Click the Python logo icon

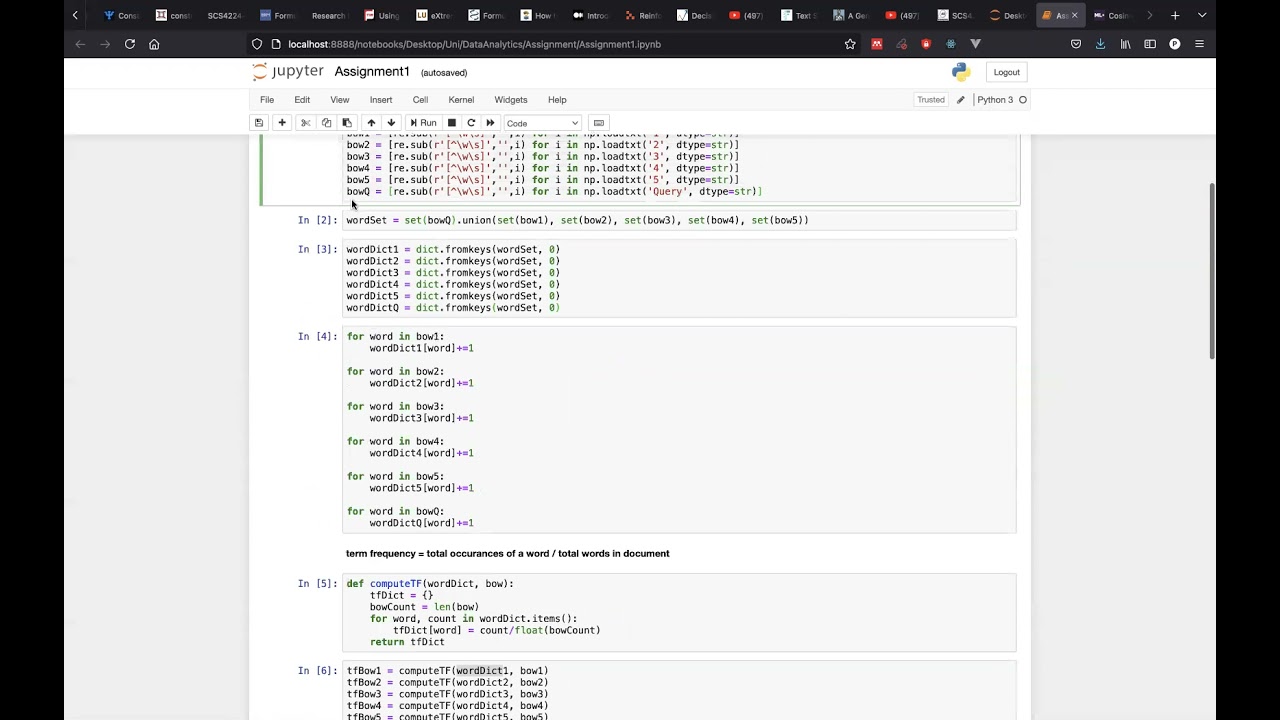[961, 72]
